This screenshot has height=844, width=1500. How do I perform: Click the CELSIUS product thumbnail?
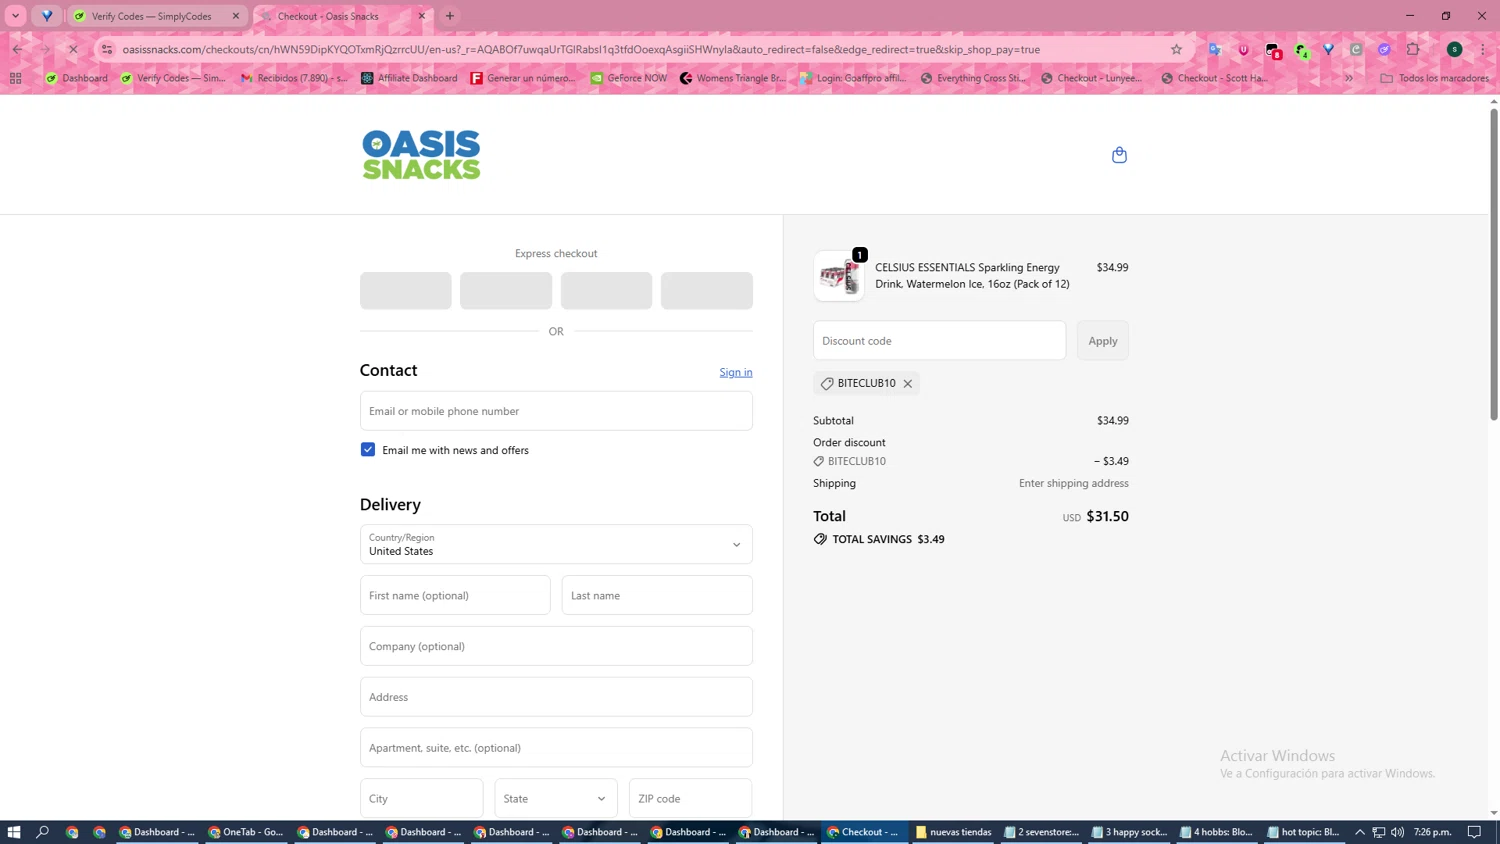click(839, 276)
